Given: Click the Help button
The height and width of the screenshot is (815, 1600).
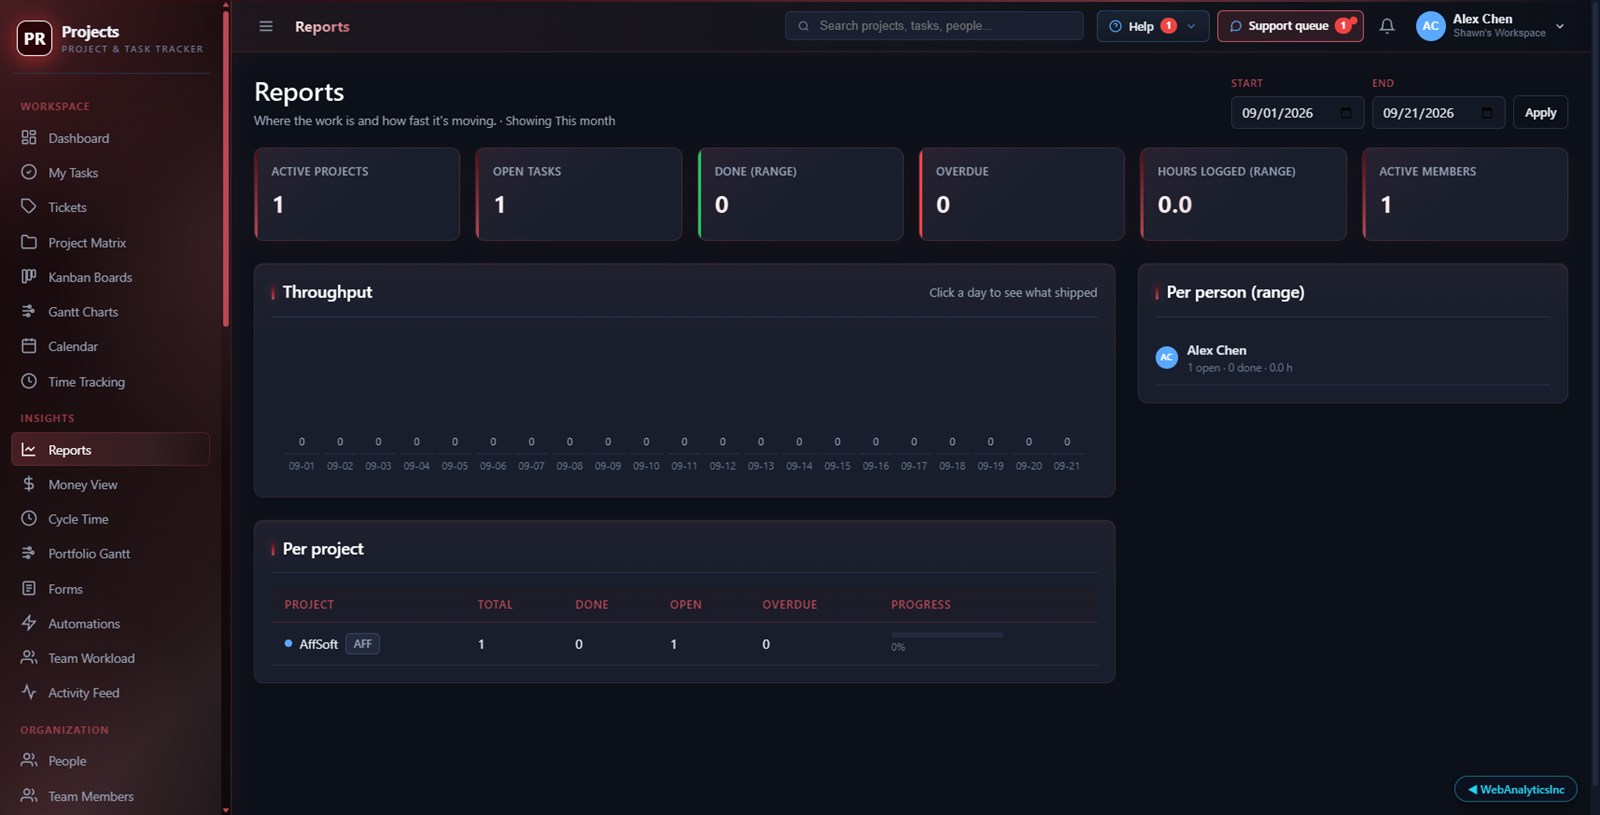Looking at the screenshot, I should coord(1153,26).
